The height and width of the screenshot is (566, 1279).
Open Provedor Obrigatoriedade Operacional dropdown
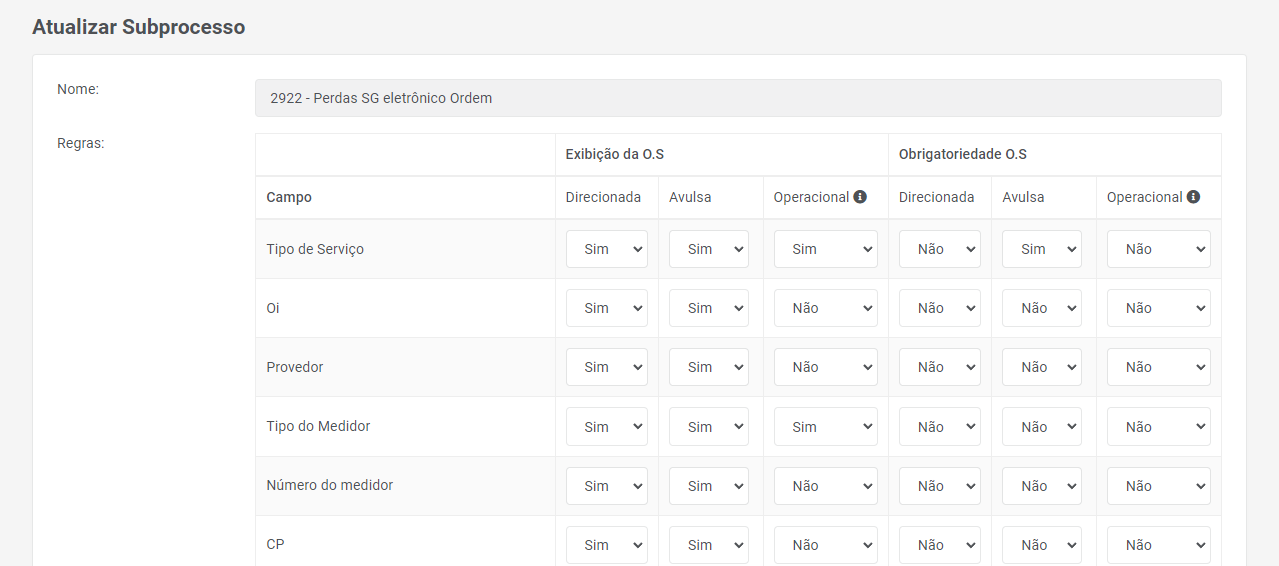click(x=1158, y=367)
